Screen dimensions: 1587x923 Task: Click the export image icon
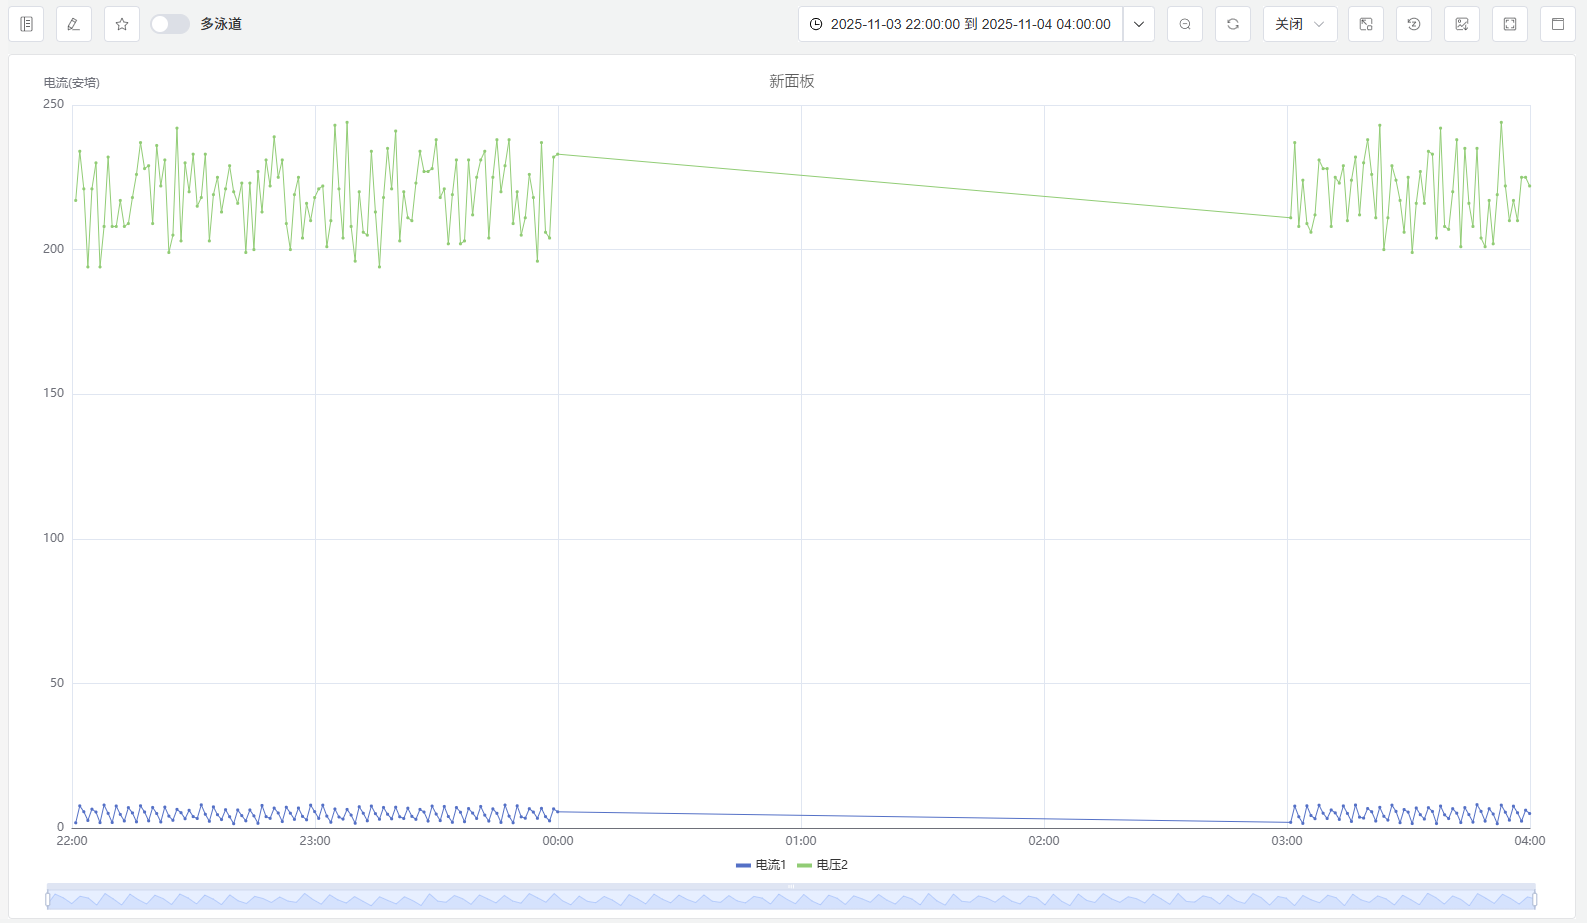coord(1462,24)
